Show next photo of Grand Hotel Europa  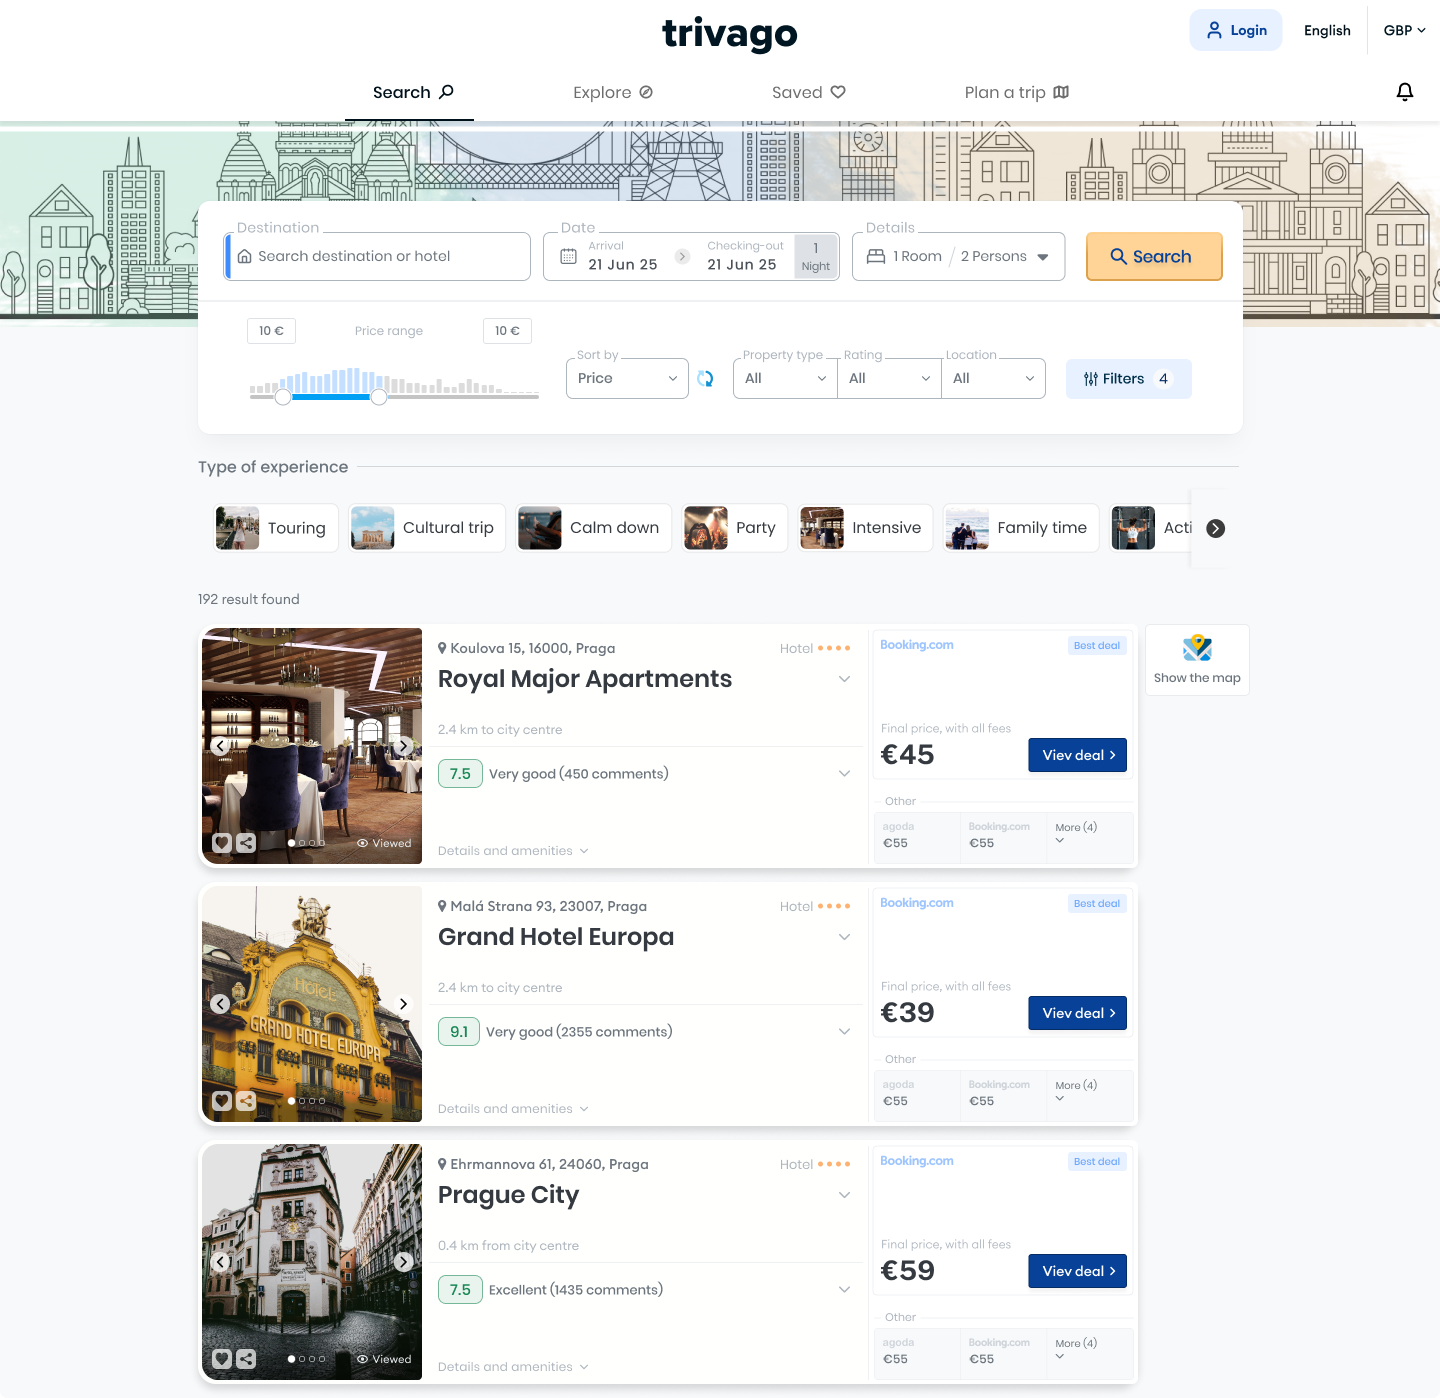click(403, 1004)
